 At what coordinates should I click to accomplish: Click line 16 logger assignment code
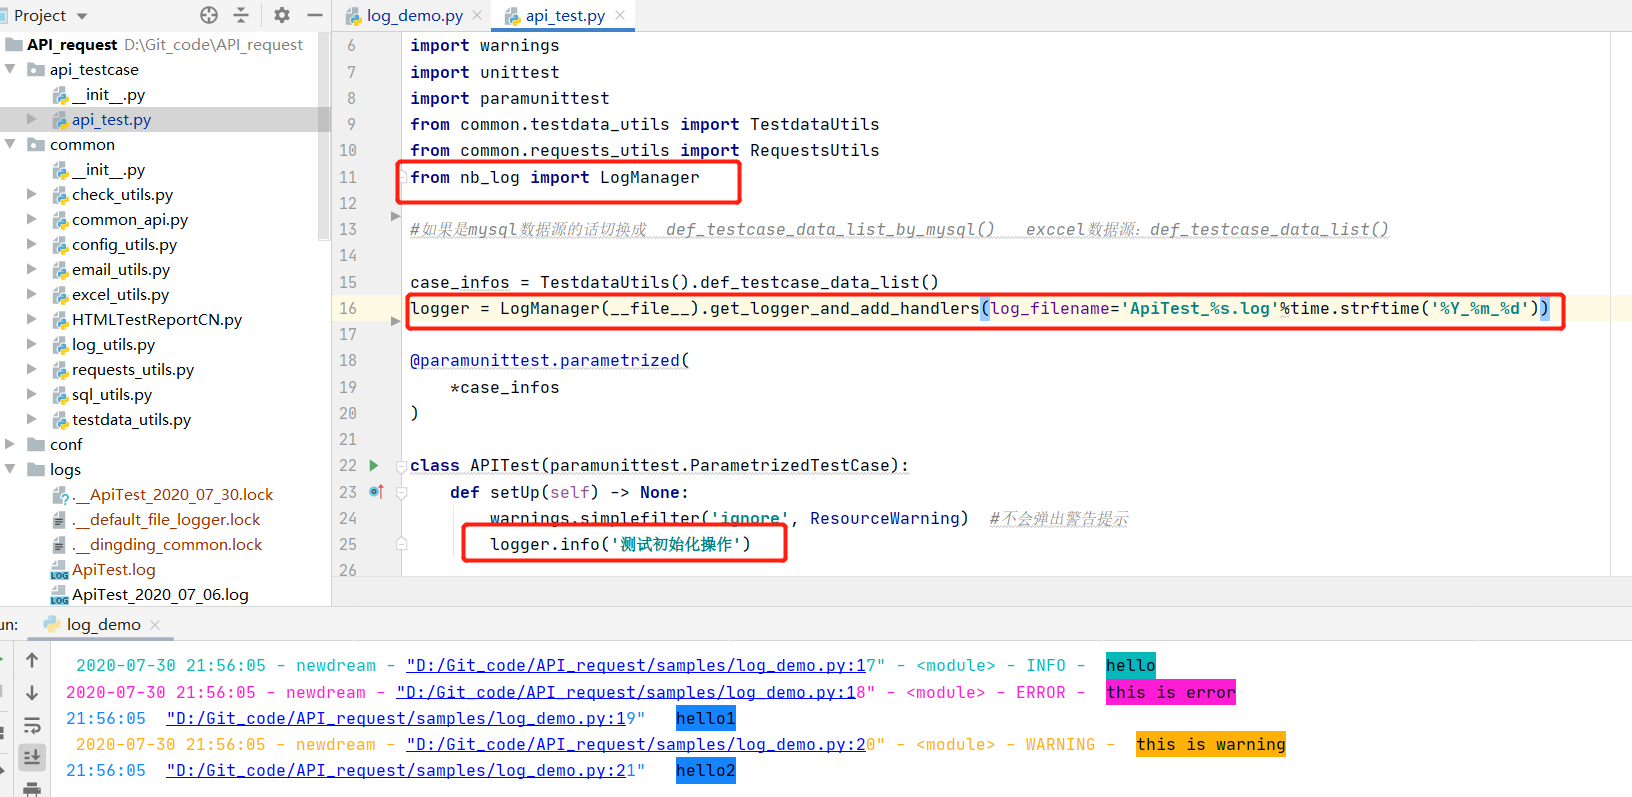point(979,308)
